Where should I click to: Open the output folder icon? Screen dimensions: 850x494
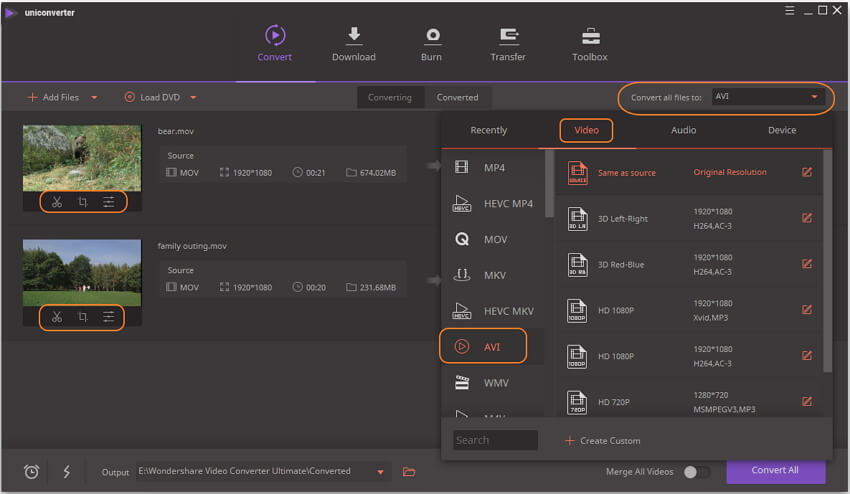click(x=409, y=472)
